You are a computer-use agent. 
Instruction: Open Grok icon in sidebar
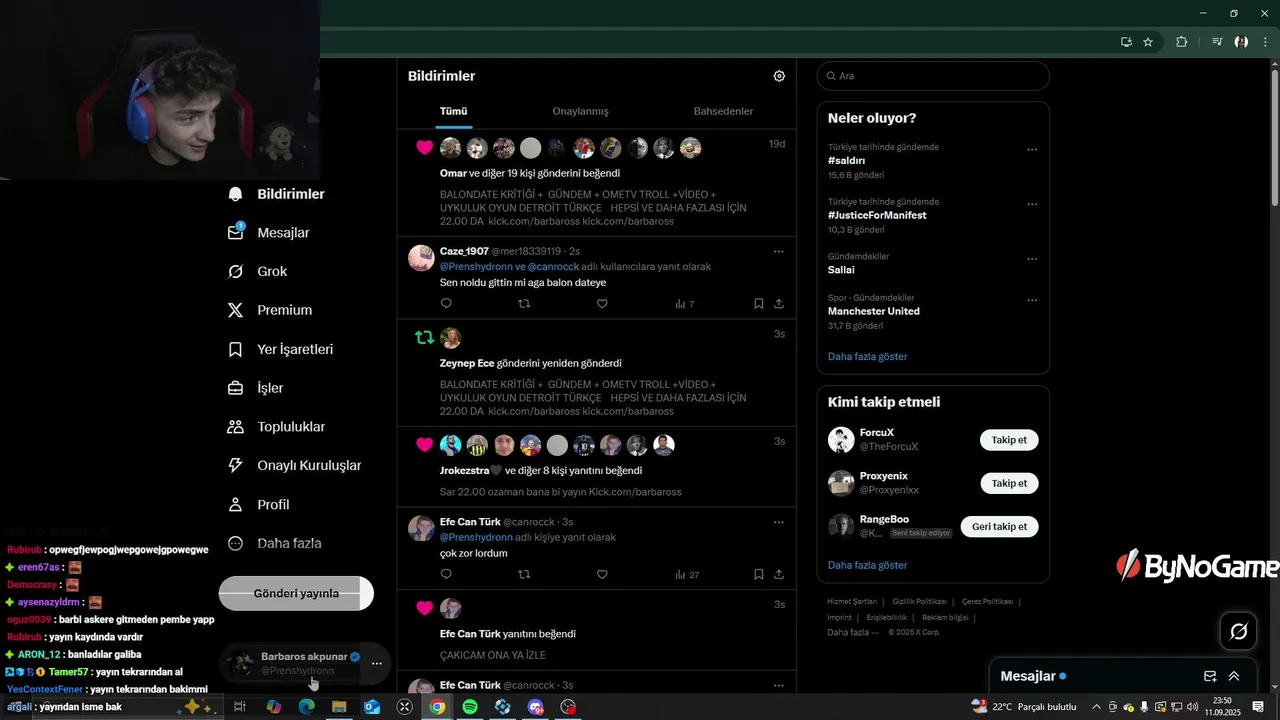tap(235, 271)
